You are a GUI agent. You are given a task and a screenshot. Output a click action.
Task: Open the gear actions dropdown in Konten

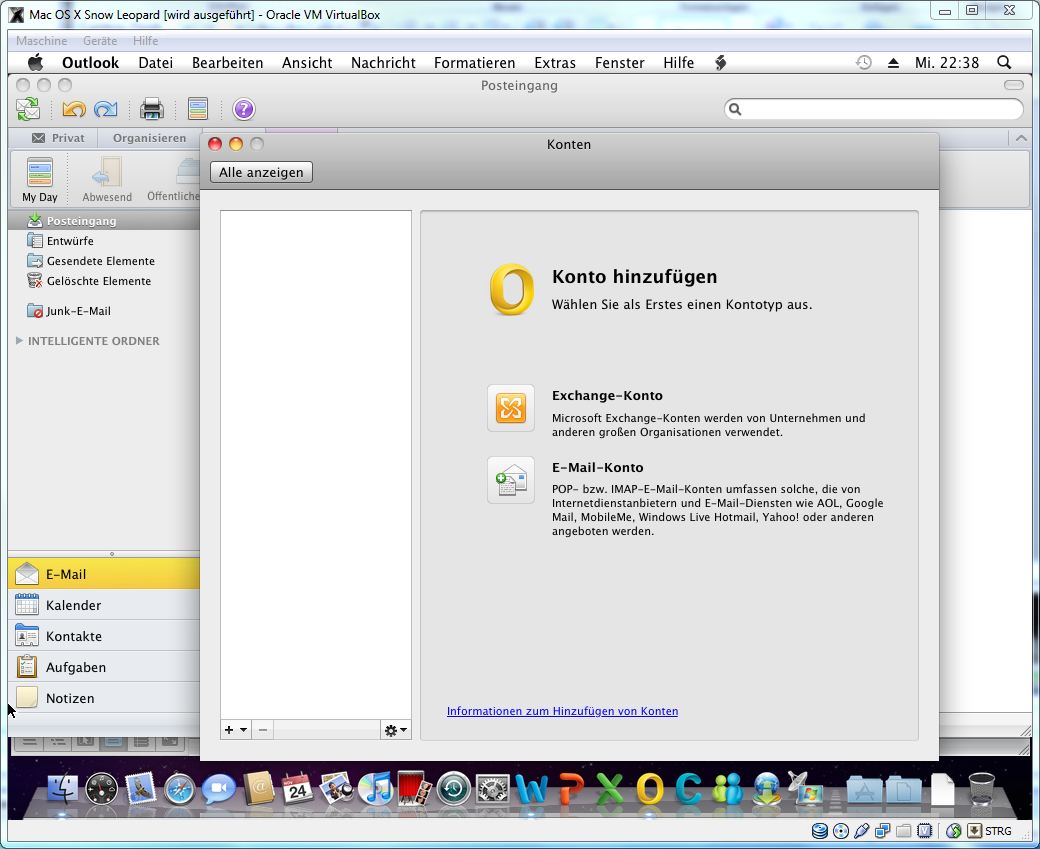(395, 730)
